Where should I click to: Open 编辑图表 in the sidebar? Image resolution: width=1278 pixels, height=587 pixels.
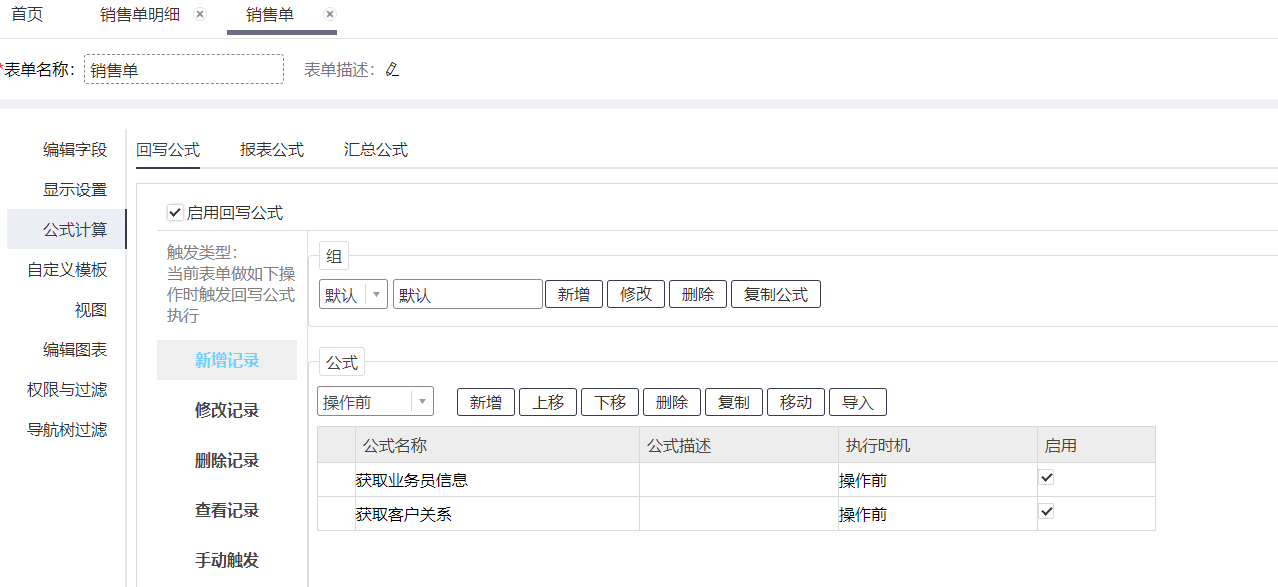click(x=75, y=349)
